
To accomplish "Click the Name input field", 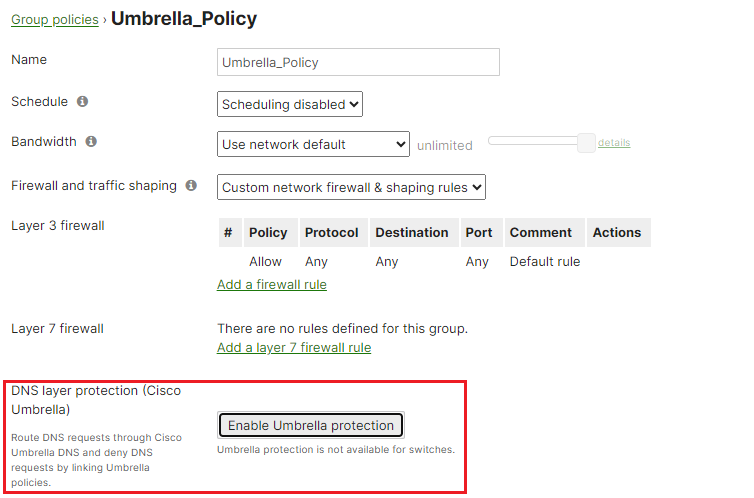I will (x=358, y=62).
